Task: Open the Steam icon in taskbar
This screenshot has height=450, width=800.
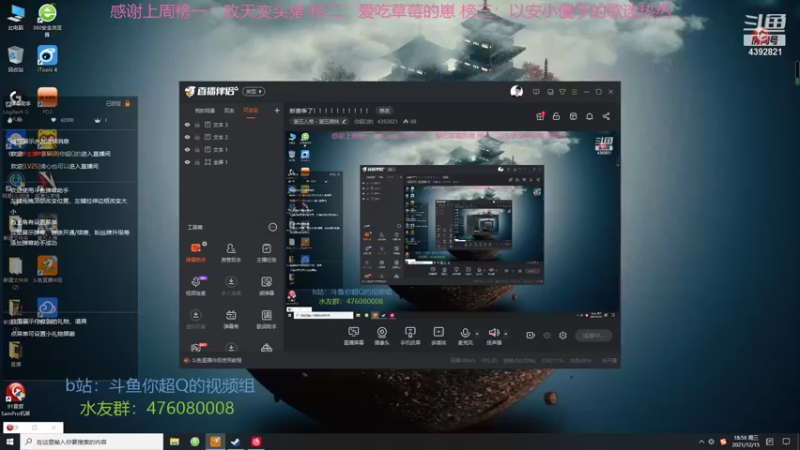Action: [x=235, y=441]
